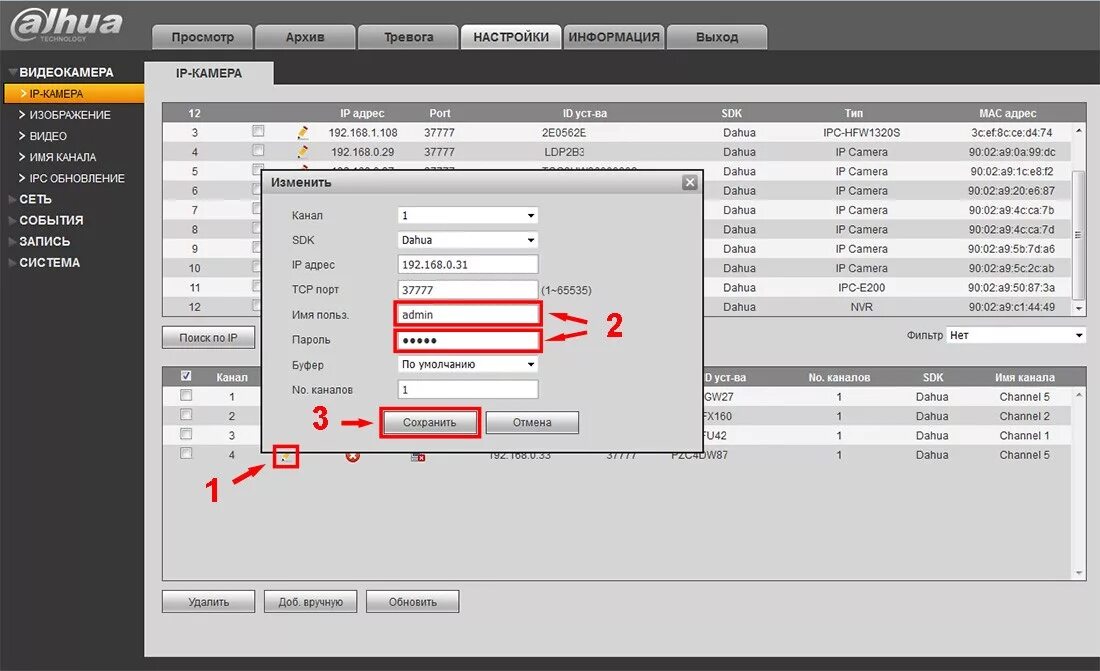Go to the Тревога tab
Screen dimensions: 1100x671
408,37
